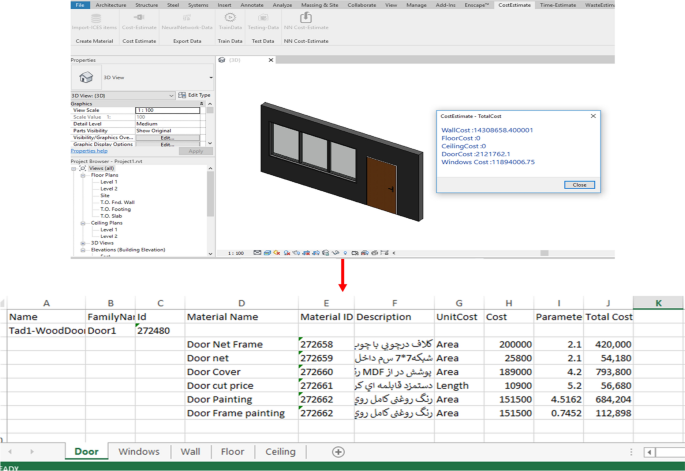685x471 pixels.
Task: Click the Cost-Estimate ribbon icon
Action: [x=139, y=17]
